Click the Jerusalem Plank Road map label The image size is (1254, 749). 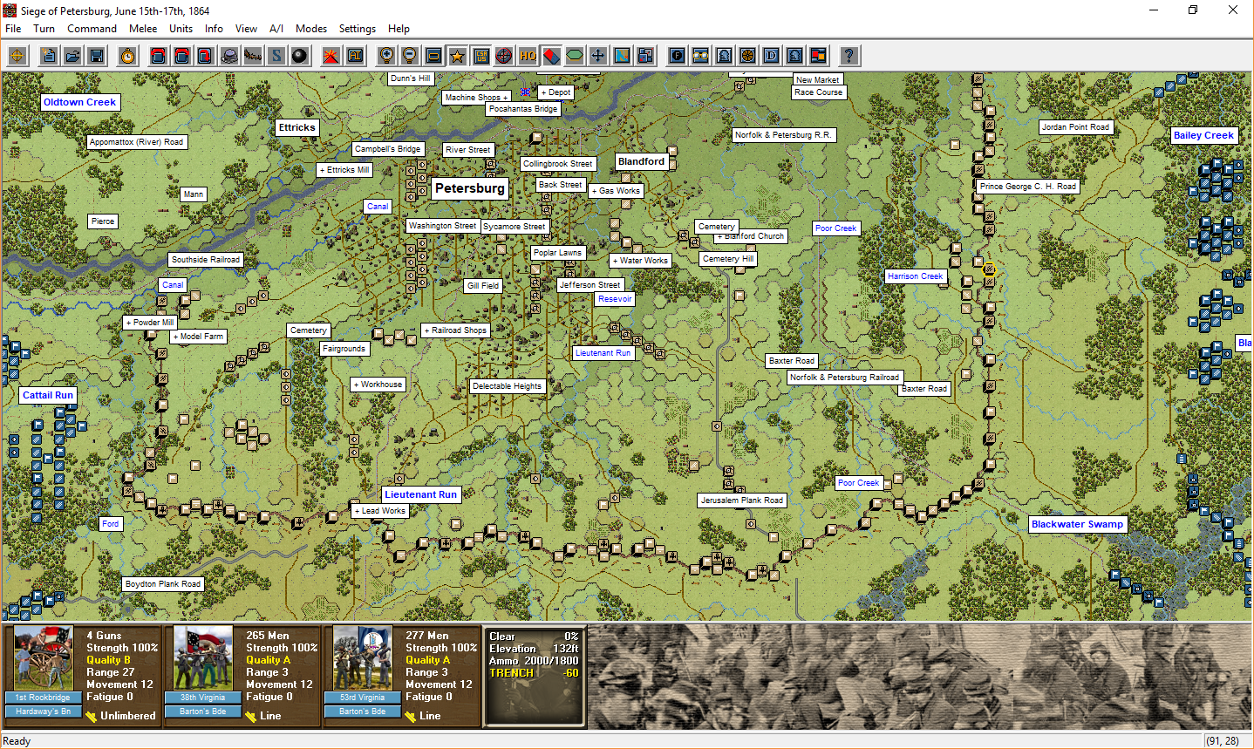[742, 500]
